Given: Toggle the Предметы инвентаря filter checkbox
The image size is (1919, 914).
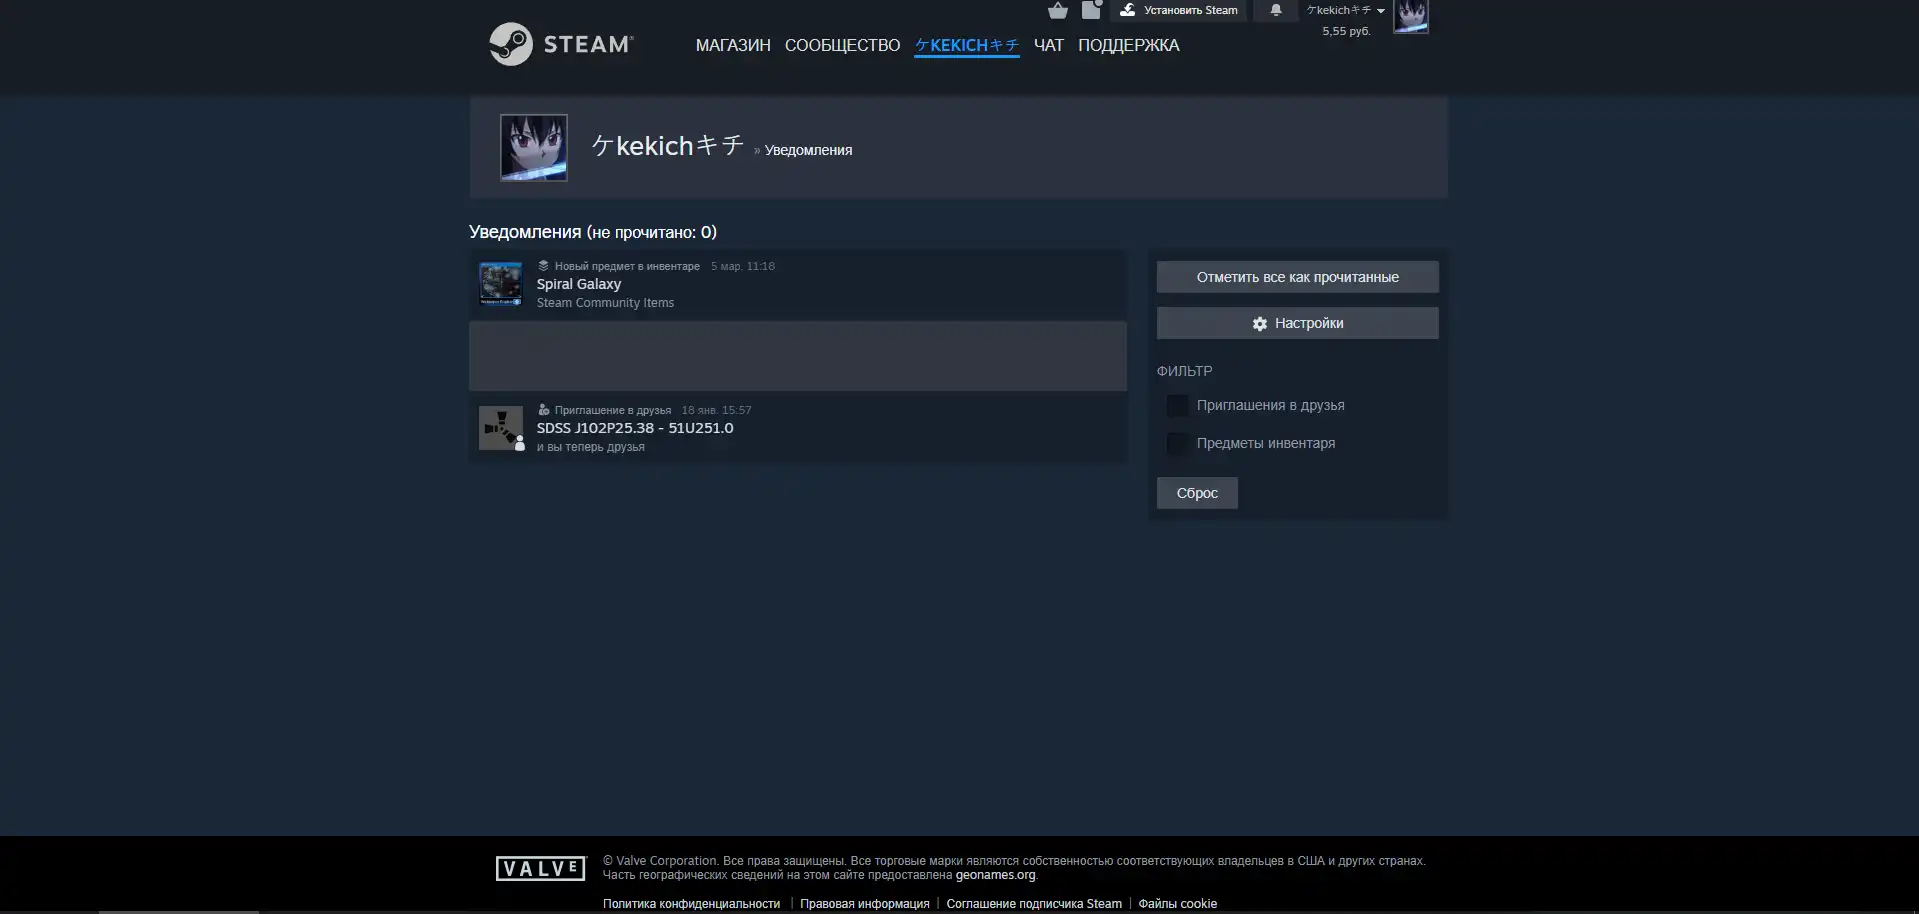Looking at the screenshot, I should tap(1178, 443).
